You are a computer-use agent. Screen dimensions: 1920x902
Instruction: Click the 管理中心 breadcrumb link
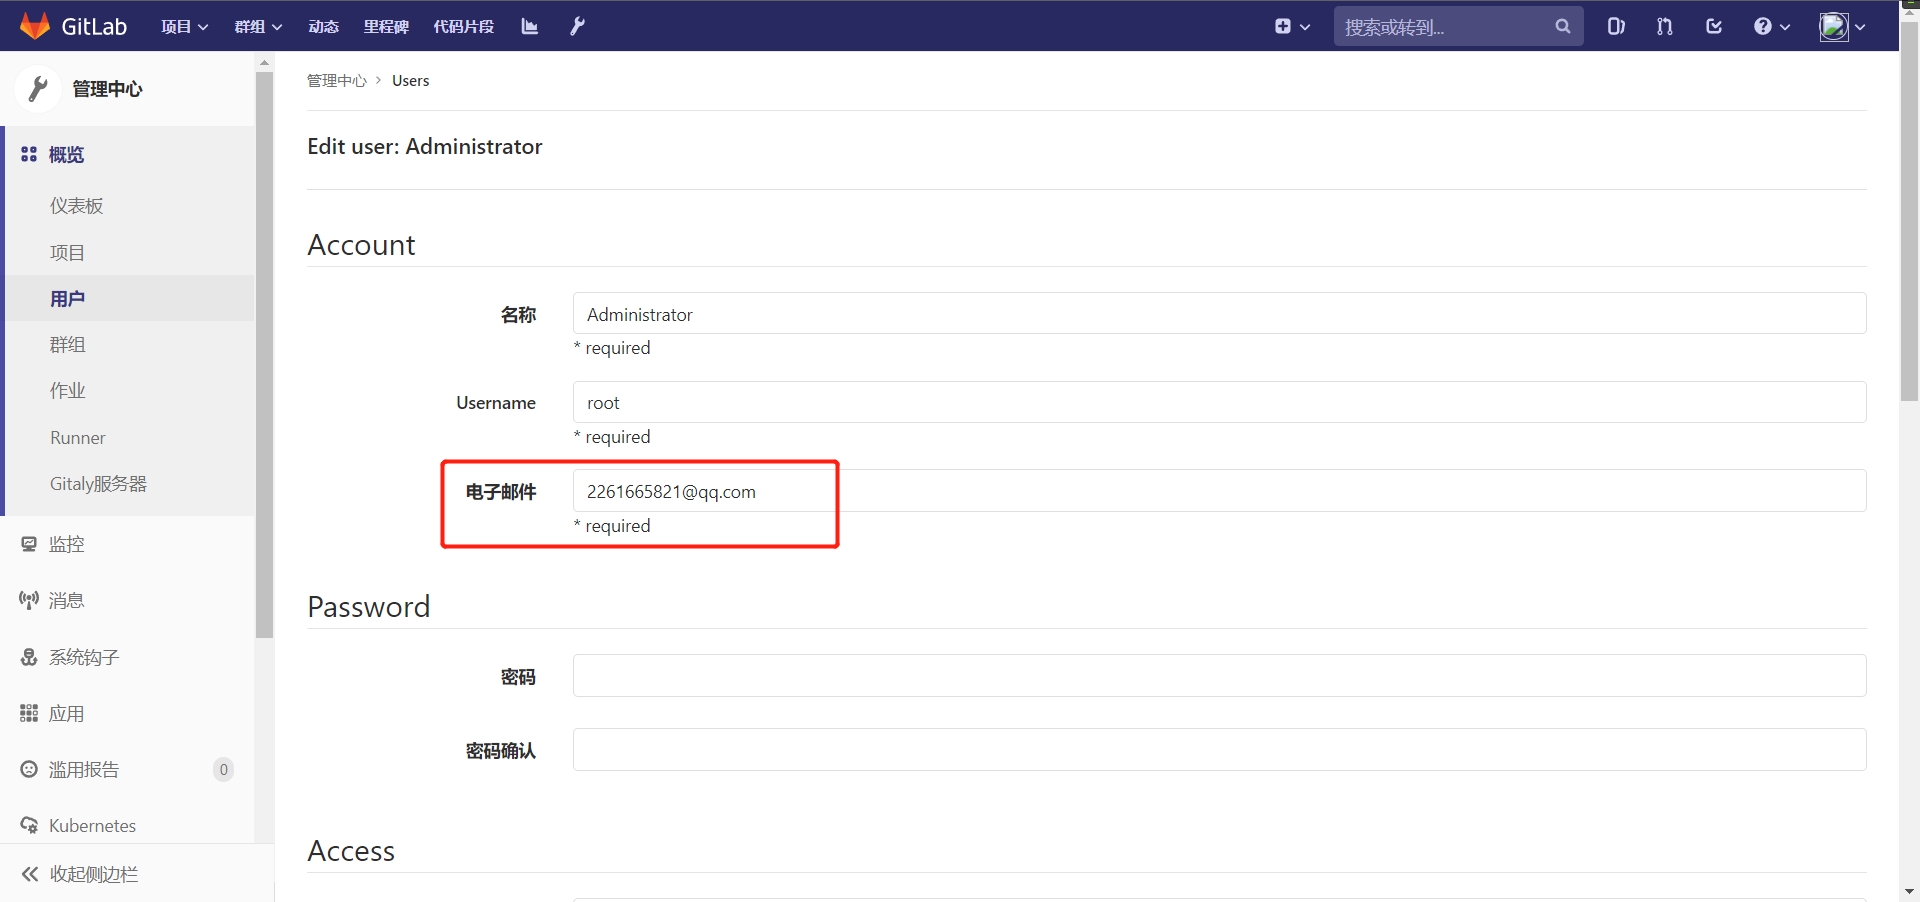point(336,81)
